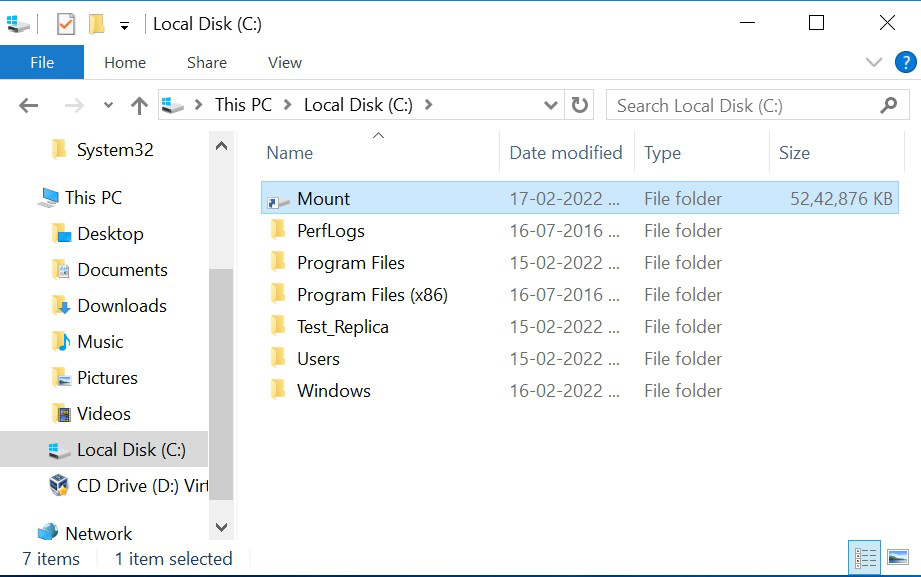Click the Back navigation arrow
Viewport: 921px width, 577px height.
click(x=28, y=105)
